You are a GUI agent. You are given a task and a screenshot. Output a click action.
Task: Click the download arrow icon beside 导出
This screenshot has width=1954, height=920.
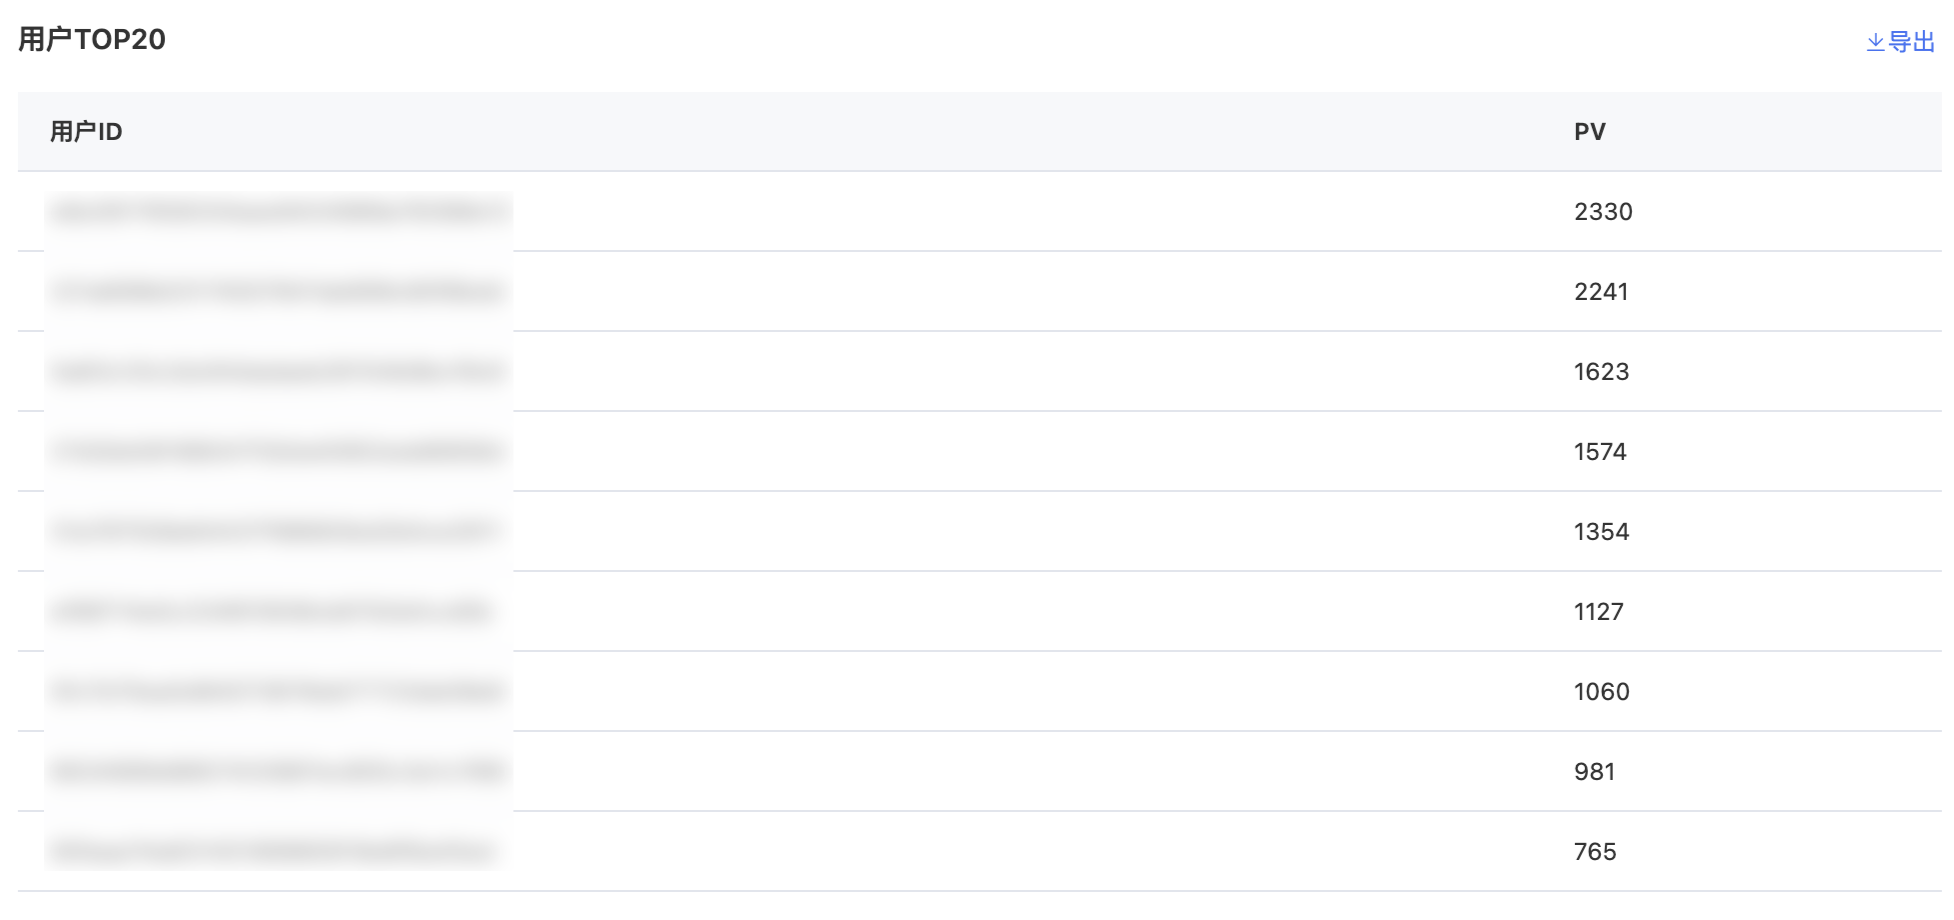[x=1875, y=42]
